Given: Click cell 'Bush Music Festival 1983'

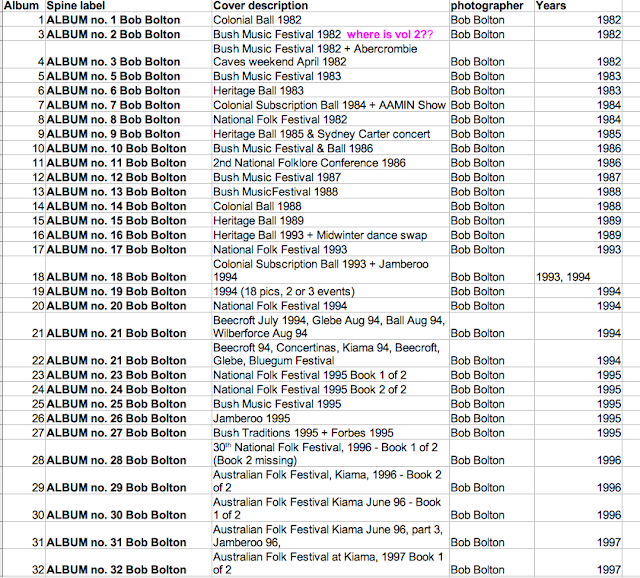Looking at the screenshot, I should (330, 76).
